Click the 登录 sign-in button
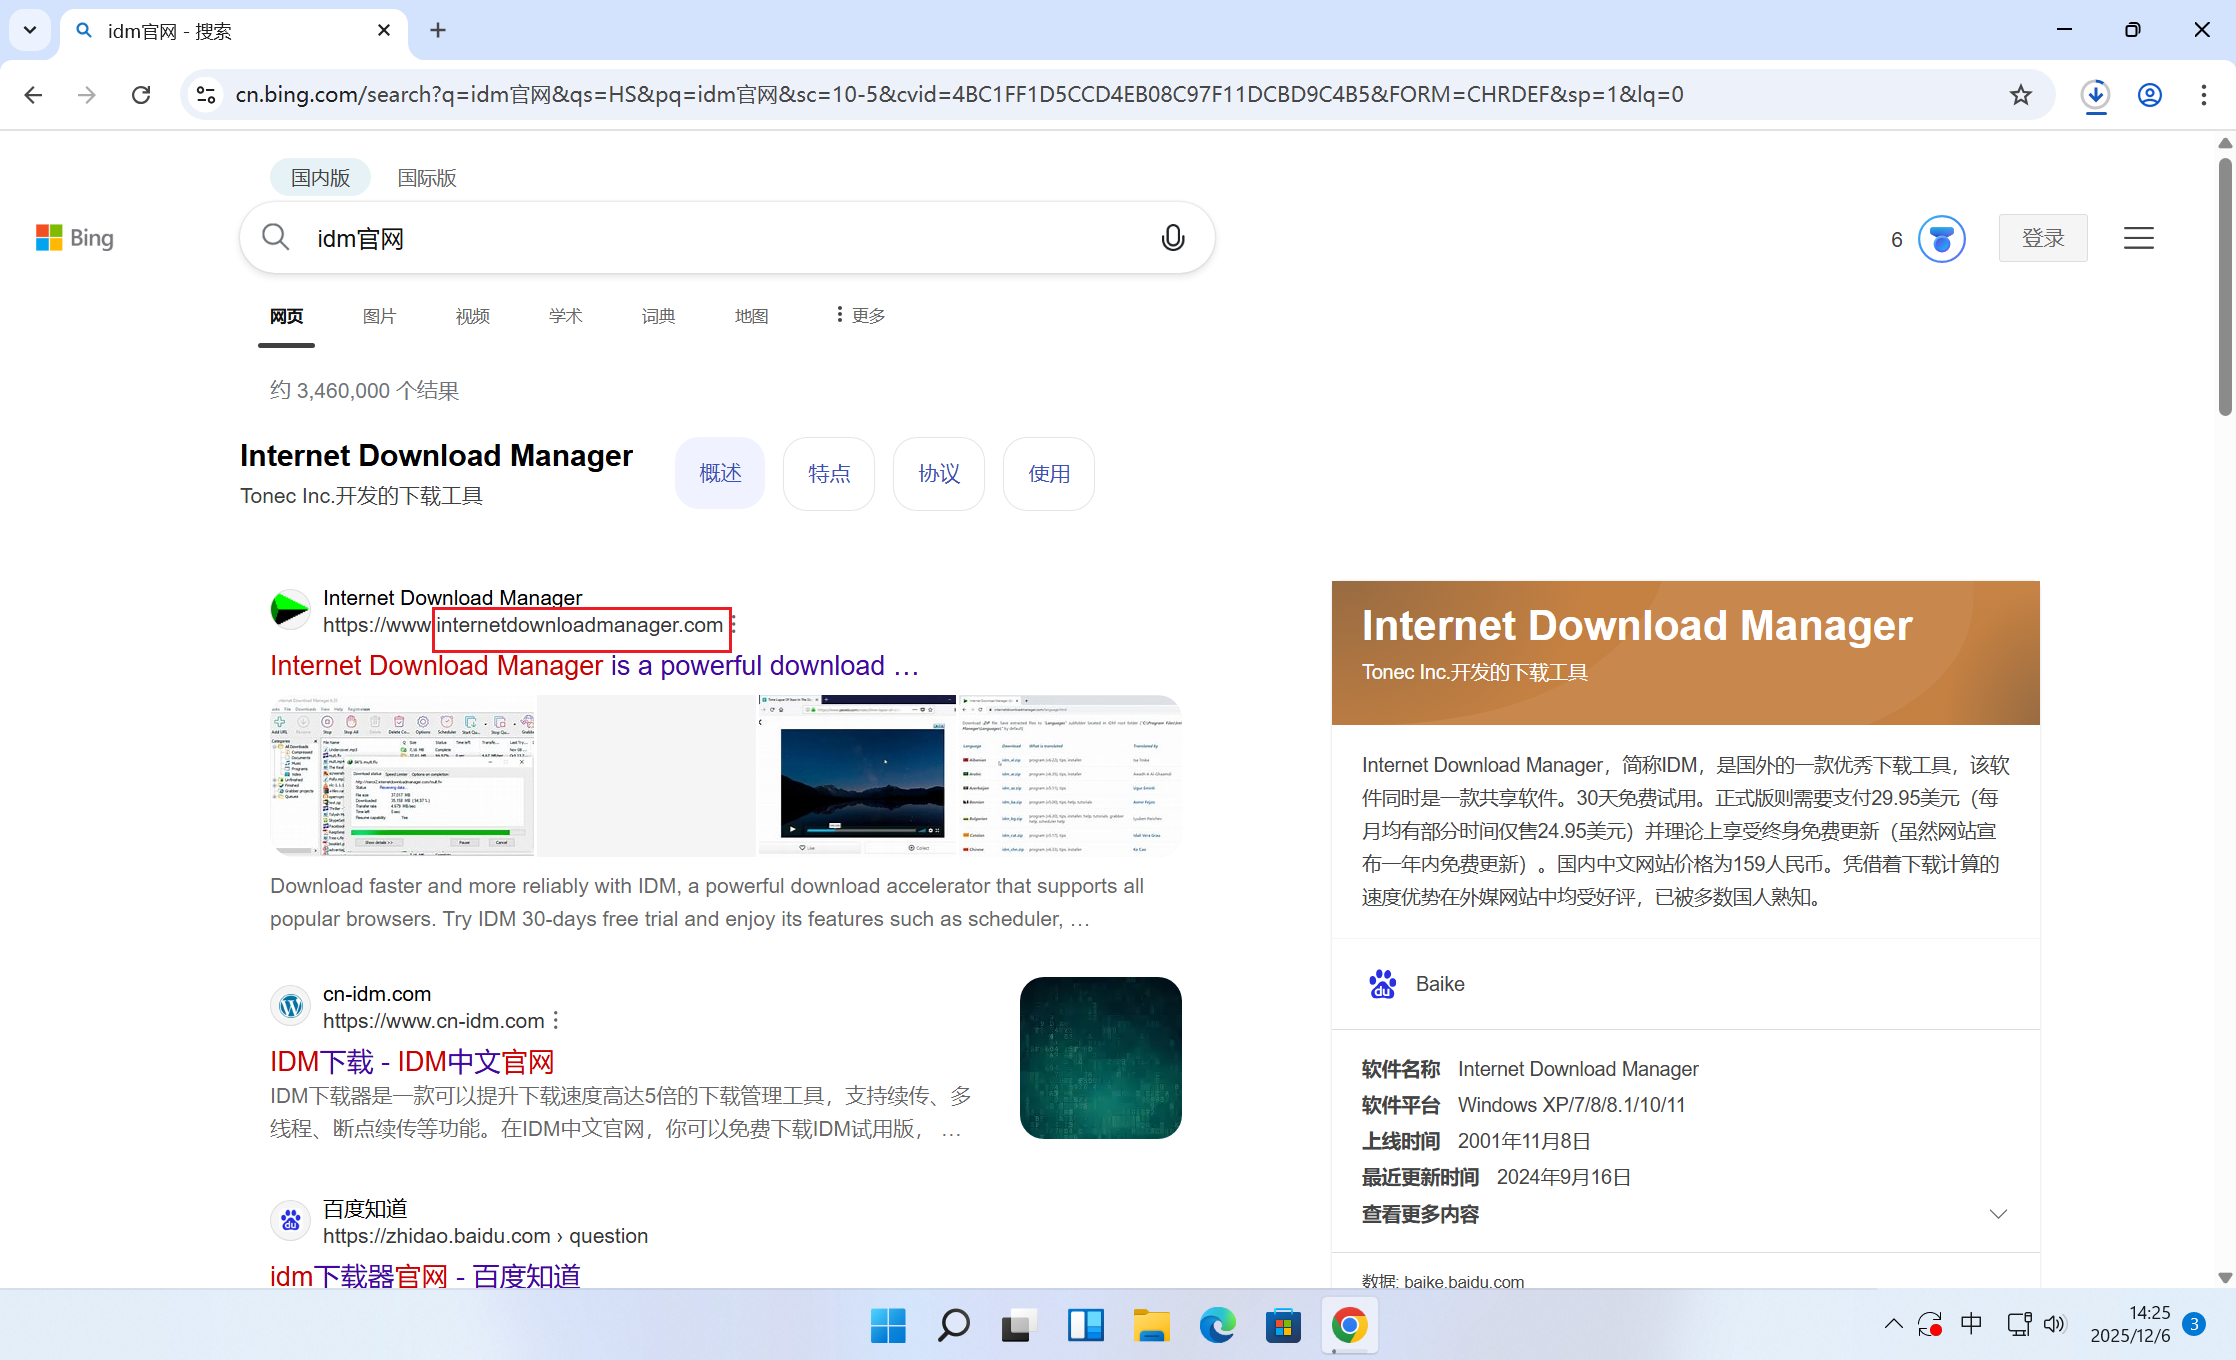This screenshot has width=2236, height=1360. (2042, 238)
